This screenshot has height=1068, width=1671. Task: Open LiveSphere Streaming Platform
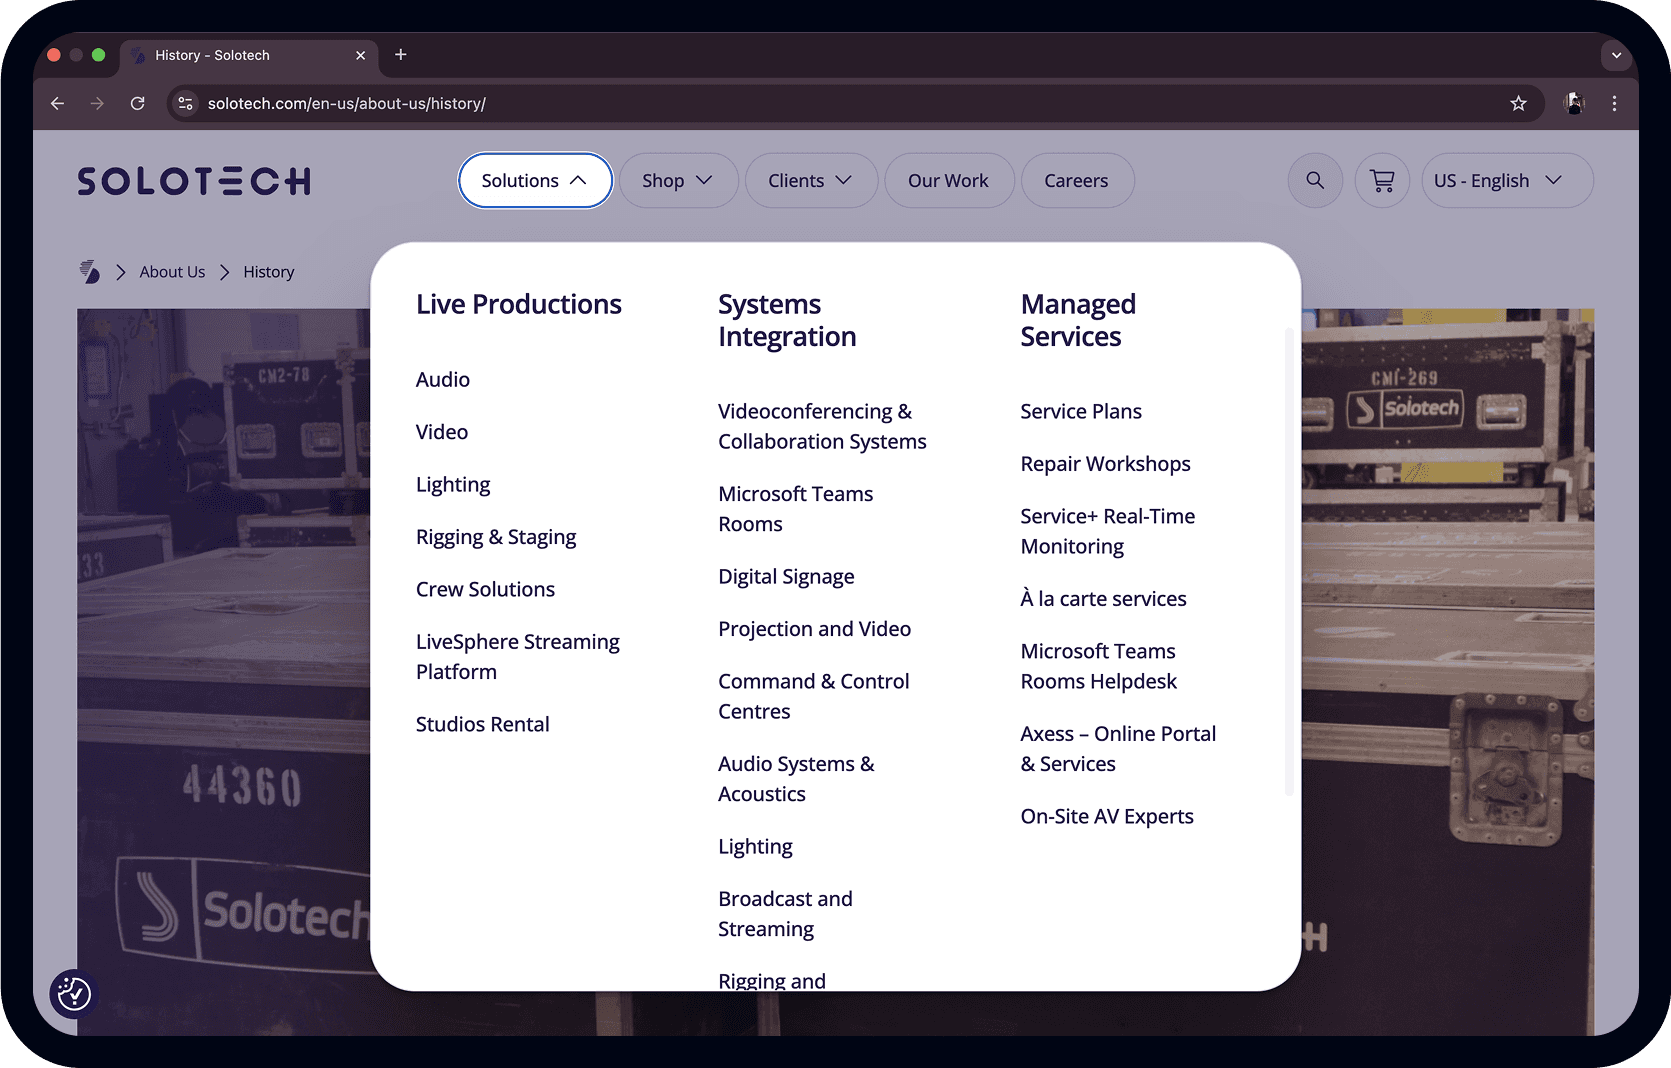(518, 657)
